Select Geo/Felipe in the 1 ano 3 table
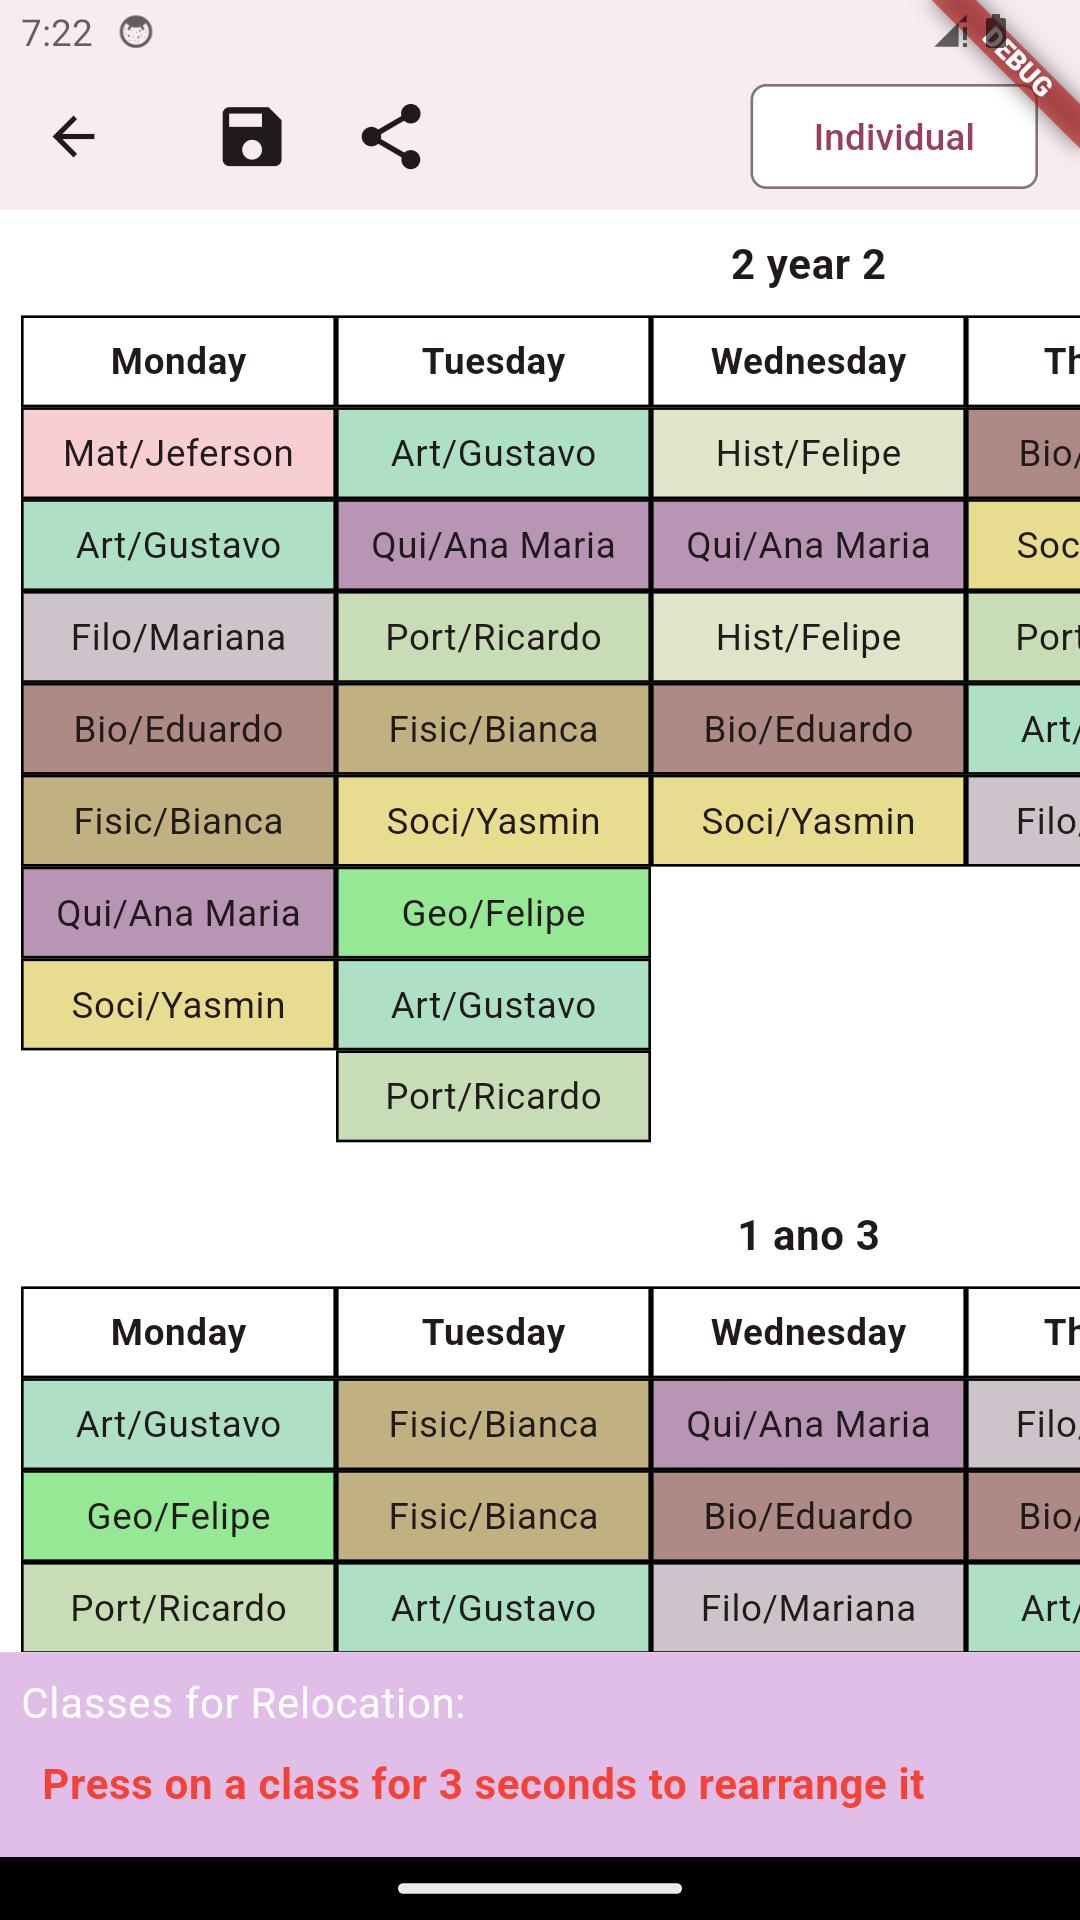Viewport: 1080px width, 1920px height. tap(178, 1517)
